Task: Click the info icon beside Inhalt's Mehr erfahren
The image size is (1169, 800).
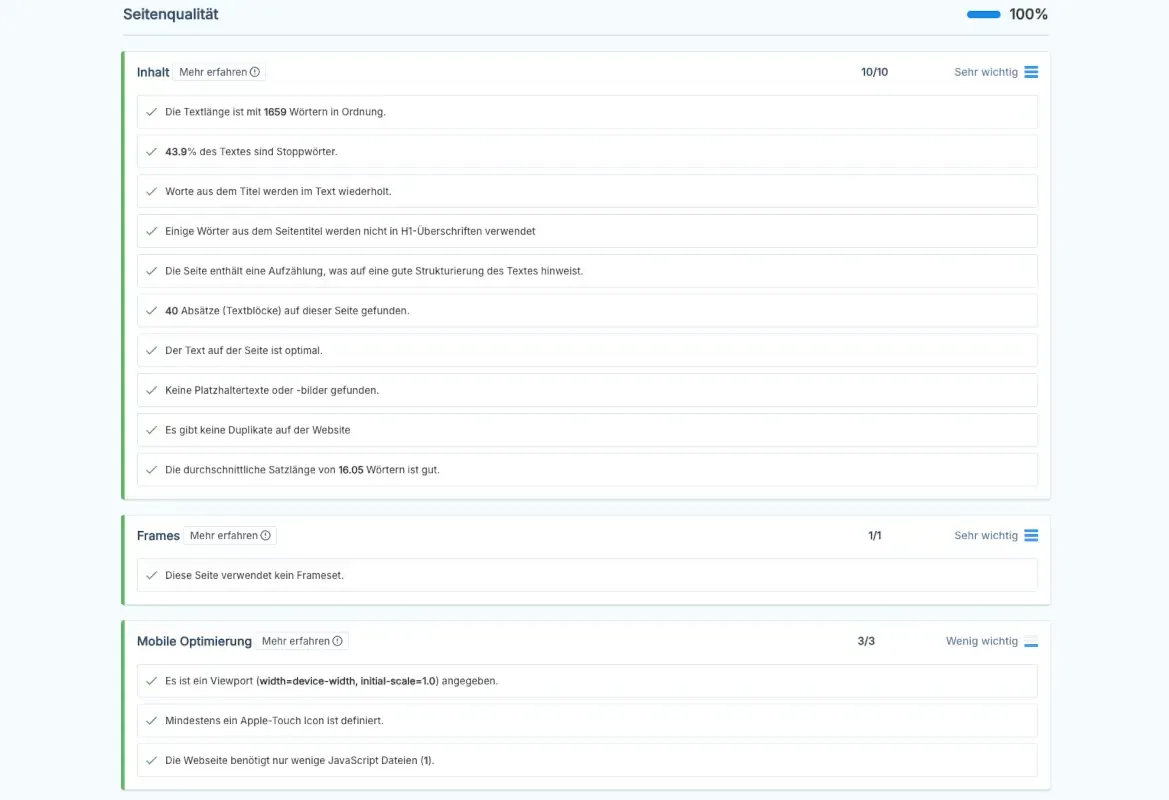Action: (x=255, y=71)
